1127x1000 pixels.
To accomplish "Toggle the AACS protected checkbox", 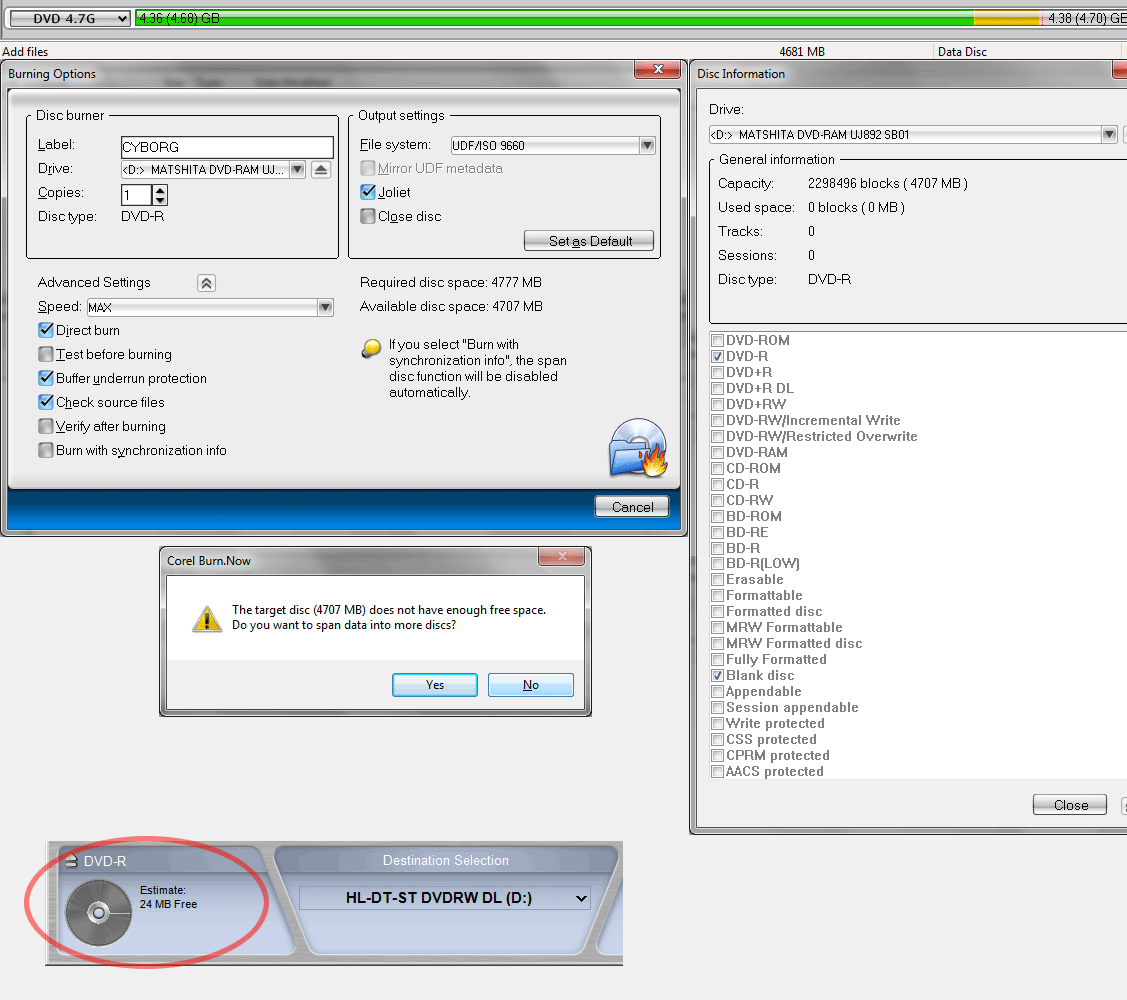I will 717,771.
